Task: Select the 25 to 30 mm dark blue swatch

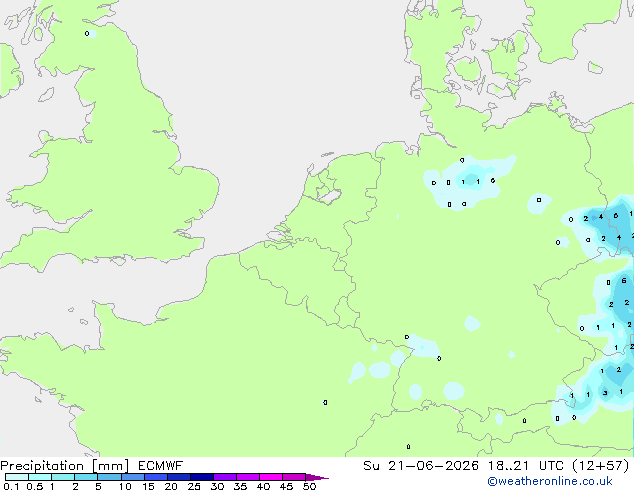Action: pyautogui.click(x=202, y=477)
